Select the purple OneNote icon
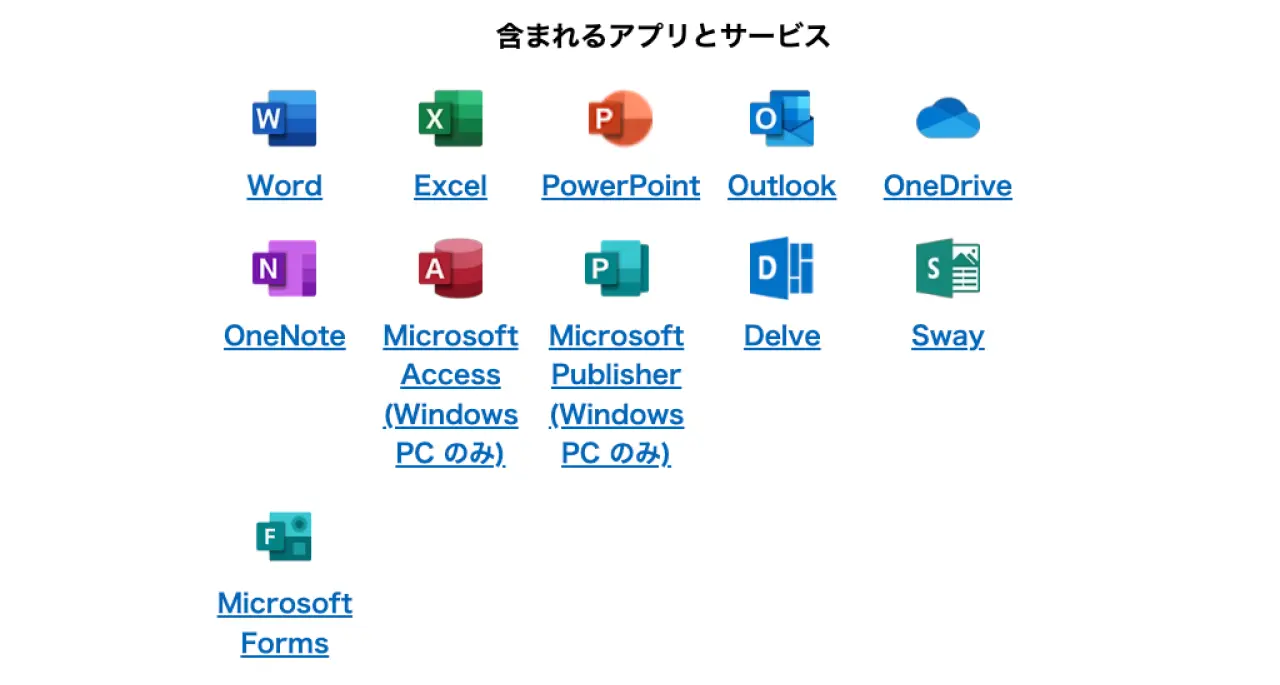Image resolution: width=1280 pixels, height=685 pixels. pos(284,268)
